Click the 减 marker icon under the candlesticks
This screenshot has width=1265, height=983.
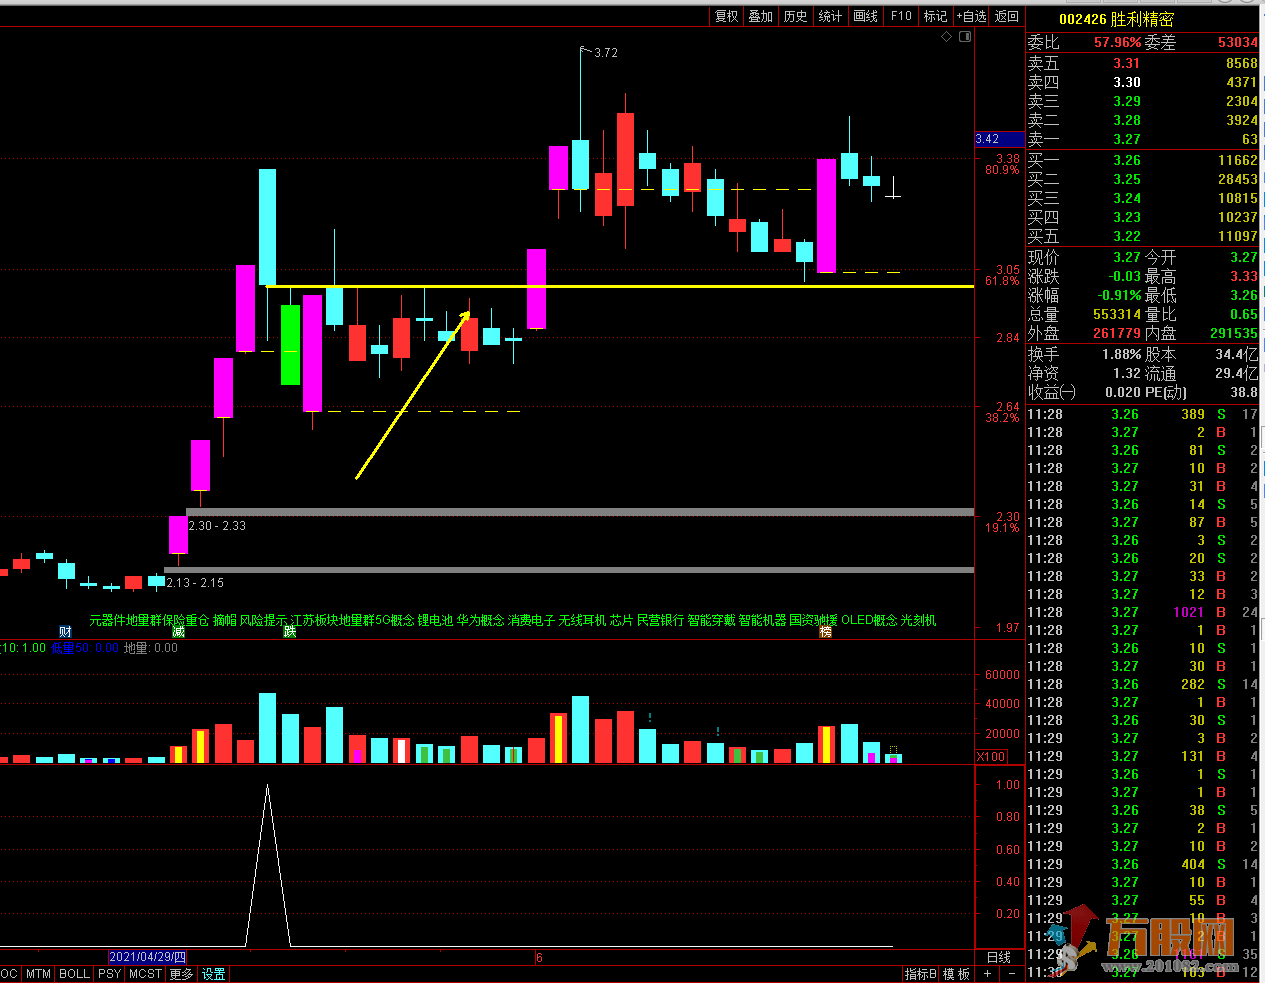pyautogui.click(x=178, y=631)
